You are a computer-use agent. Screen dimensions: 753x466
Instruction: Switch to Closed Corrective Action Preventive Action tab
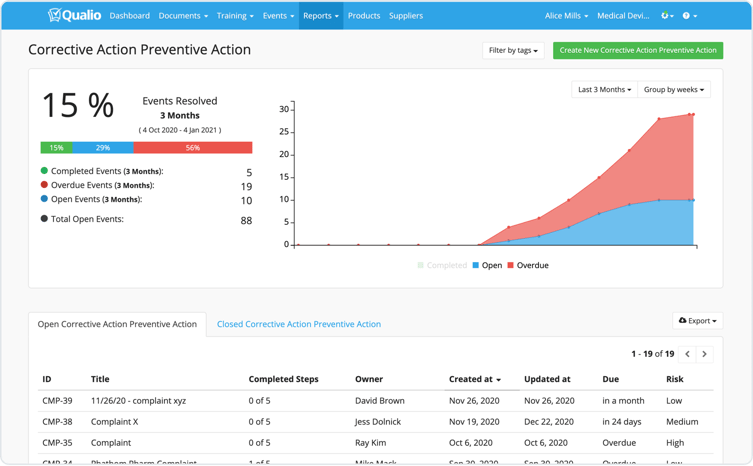coord(298,324)
